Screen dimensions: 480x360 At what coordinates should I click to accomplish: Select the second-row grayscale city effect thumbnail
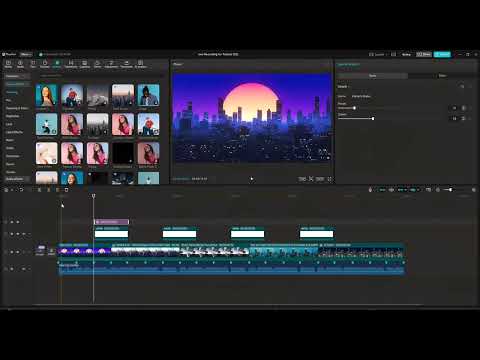98,124
